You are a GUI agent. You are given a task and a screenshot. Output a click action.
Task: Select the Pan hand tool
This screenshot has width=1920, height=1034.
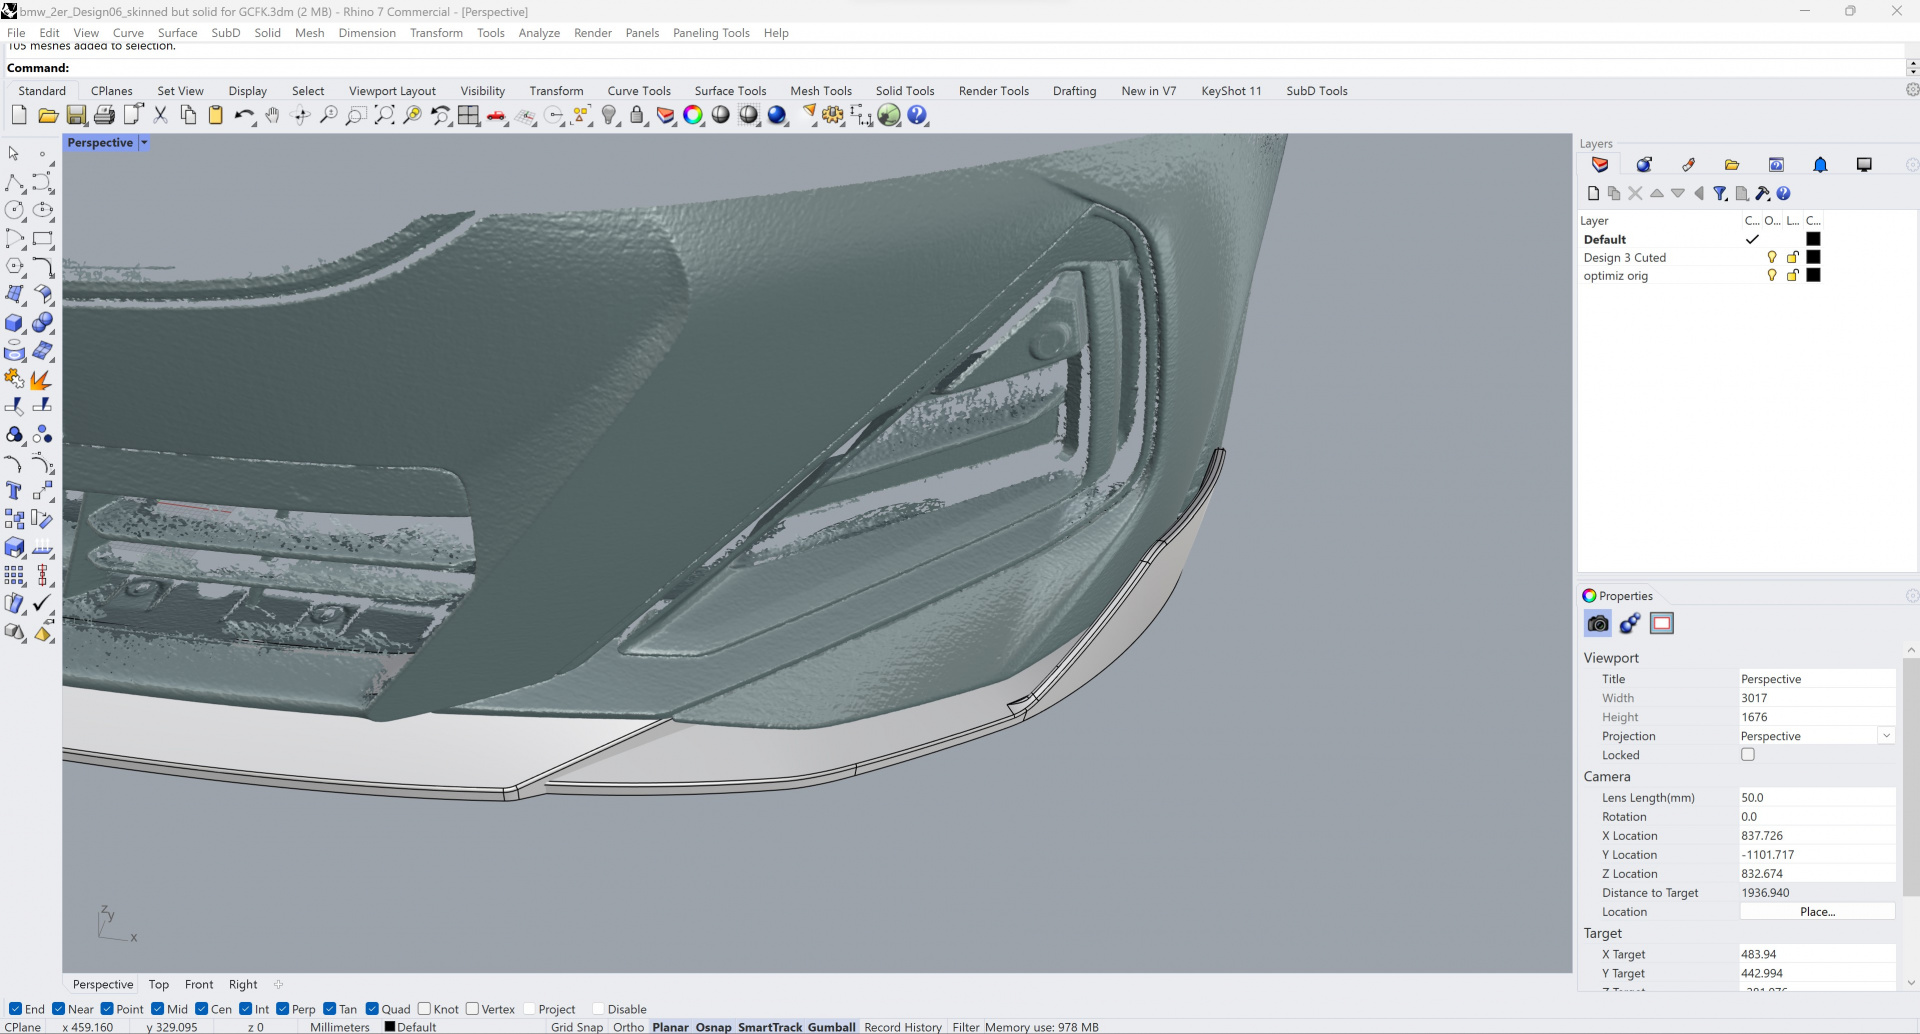[x=272, y=116]
